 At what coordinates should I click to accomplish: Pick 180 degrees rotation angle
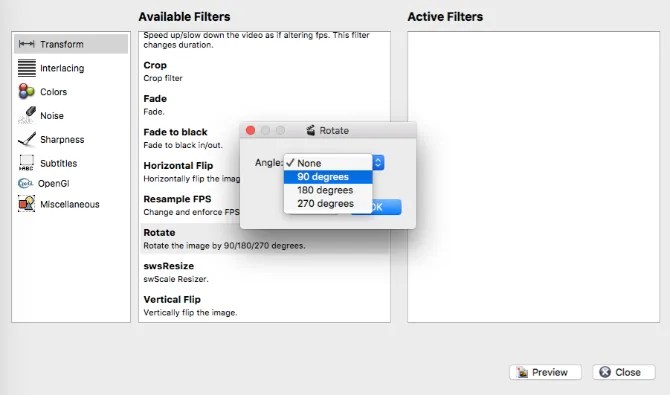(x=328, y=190)
